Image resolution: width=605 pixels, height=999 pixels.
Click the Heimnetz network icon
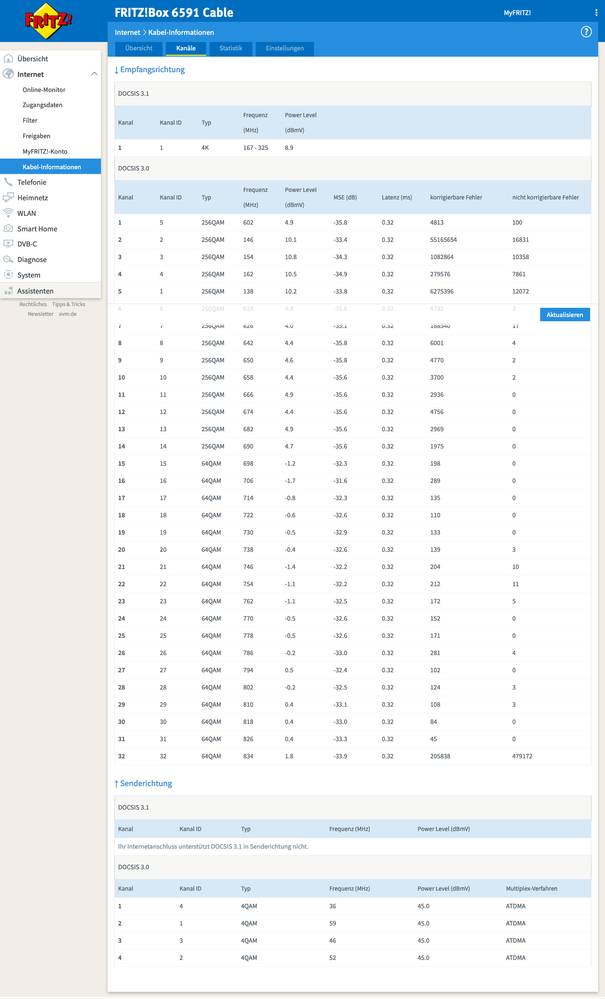(8, 198)
